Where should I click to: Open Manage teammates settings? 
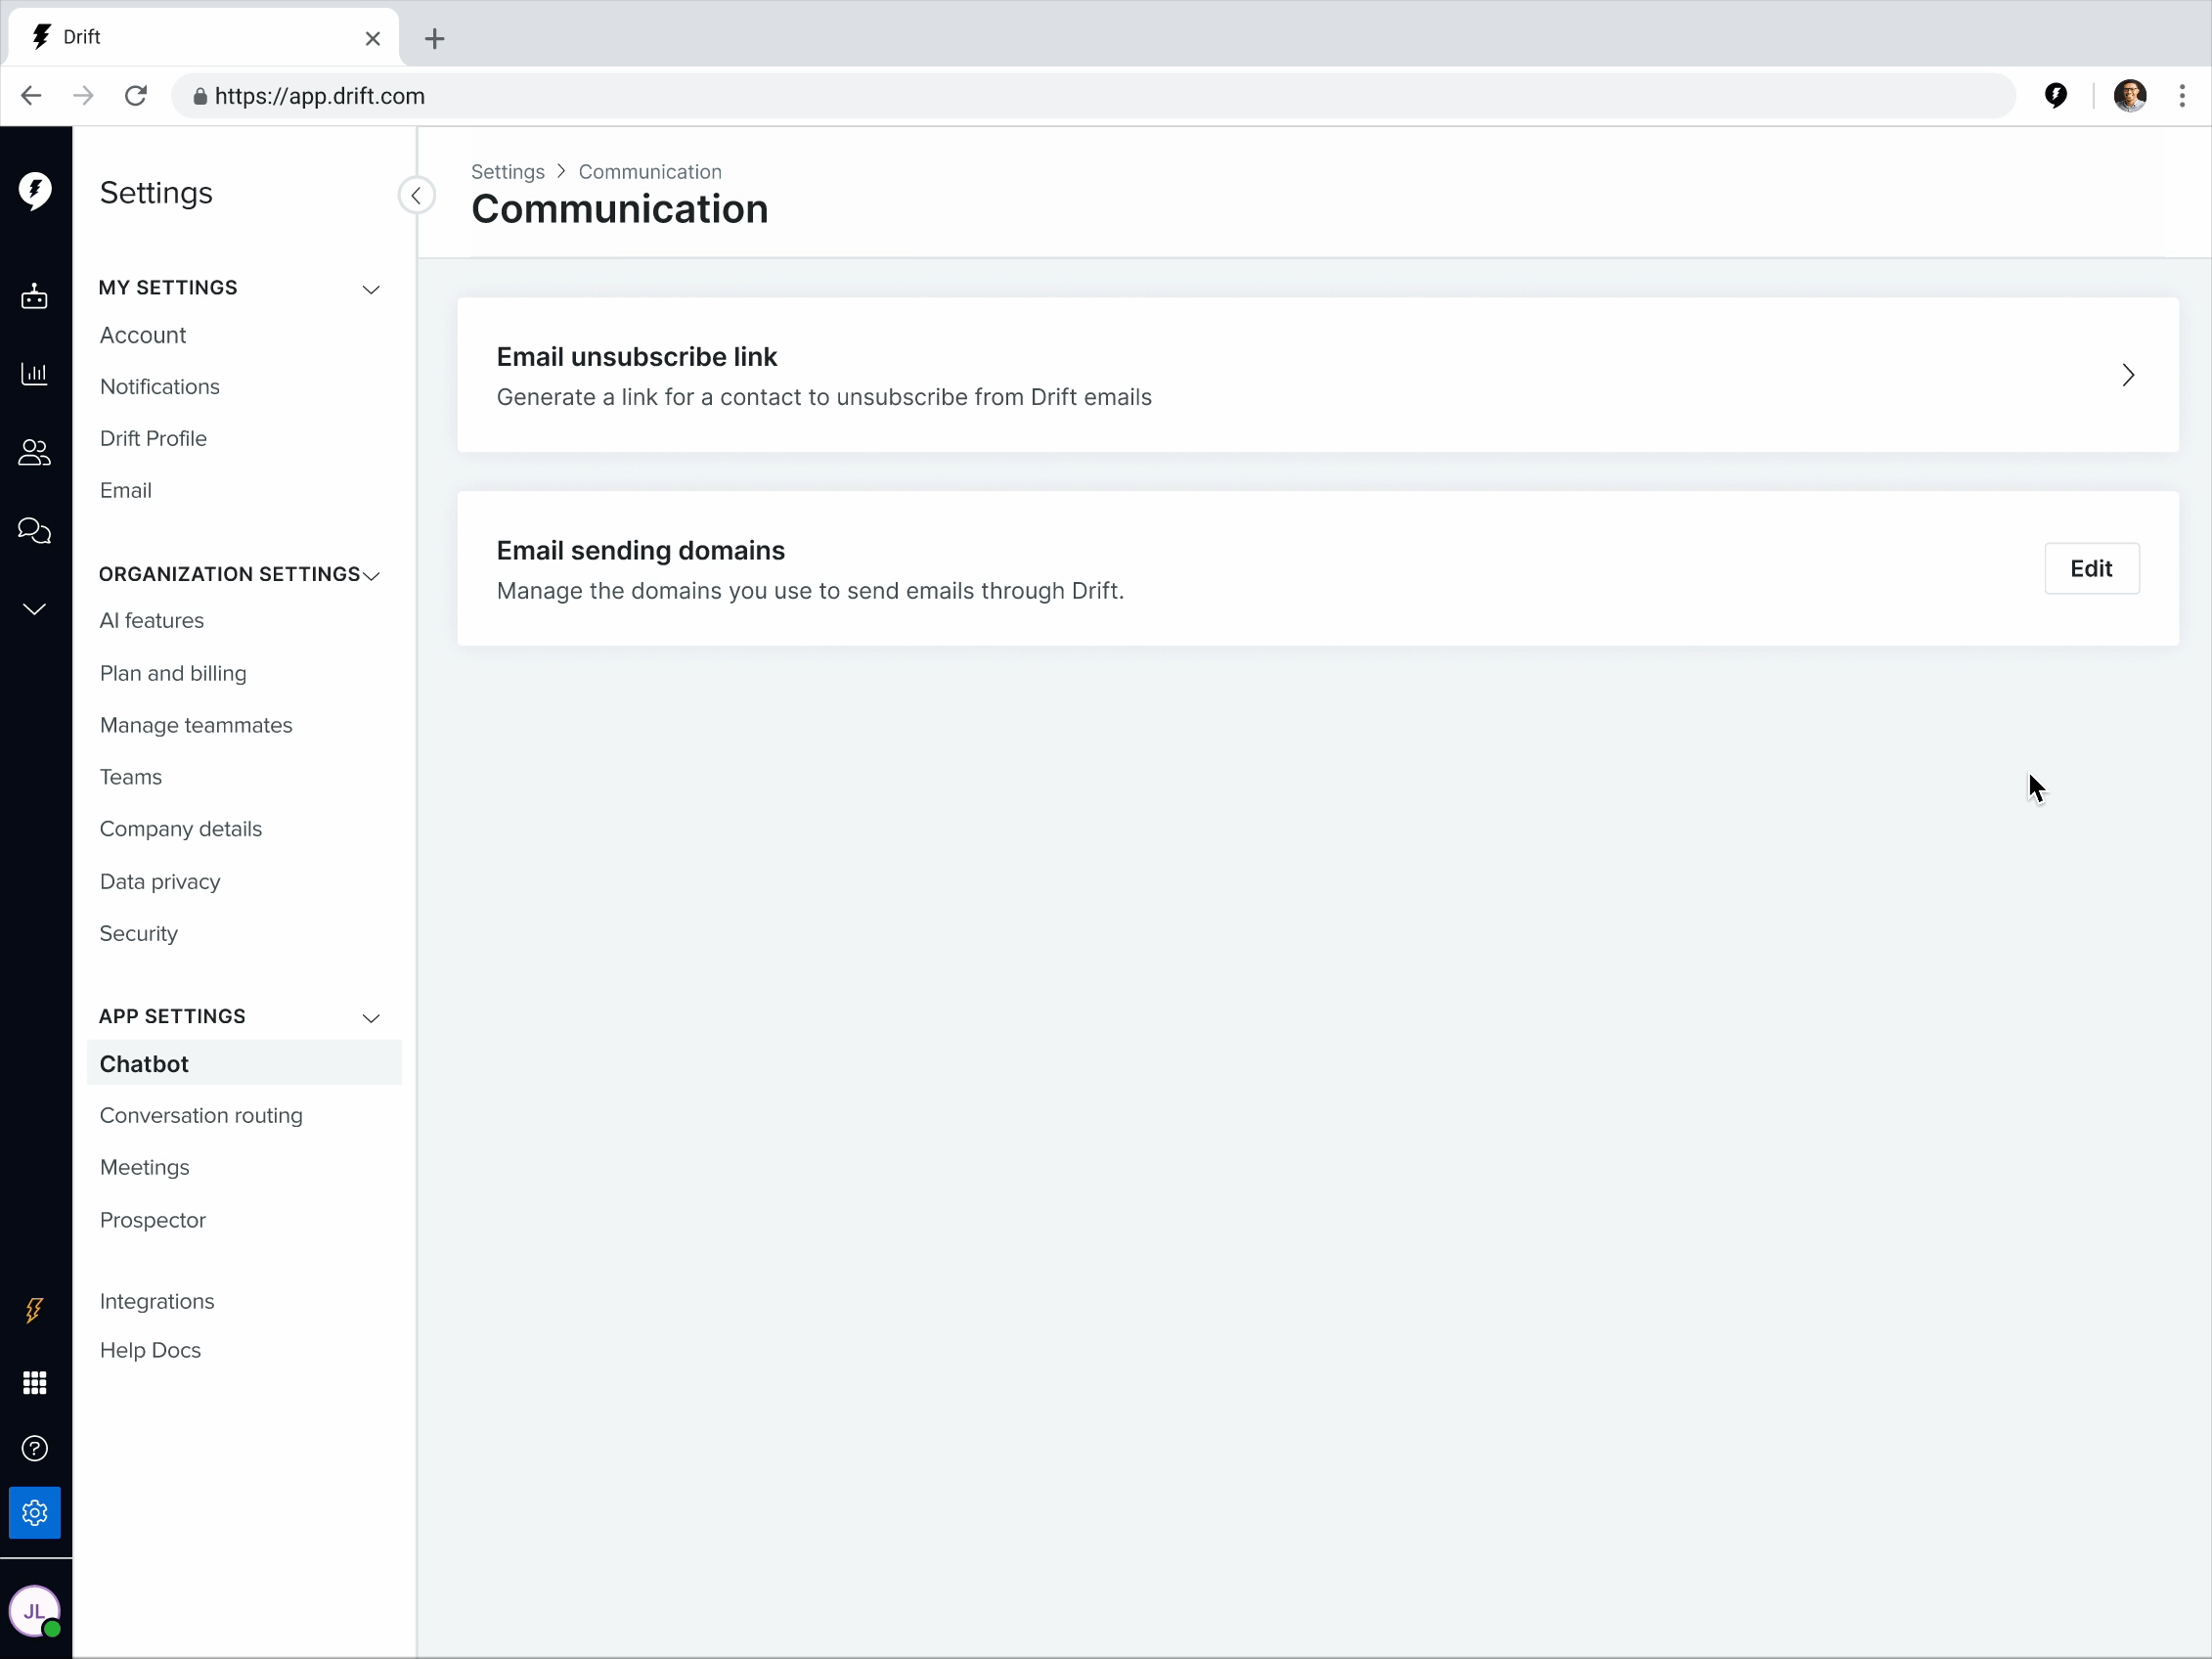(196, 725)
